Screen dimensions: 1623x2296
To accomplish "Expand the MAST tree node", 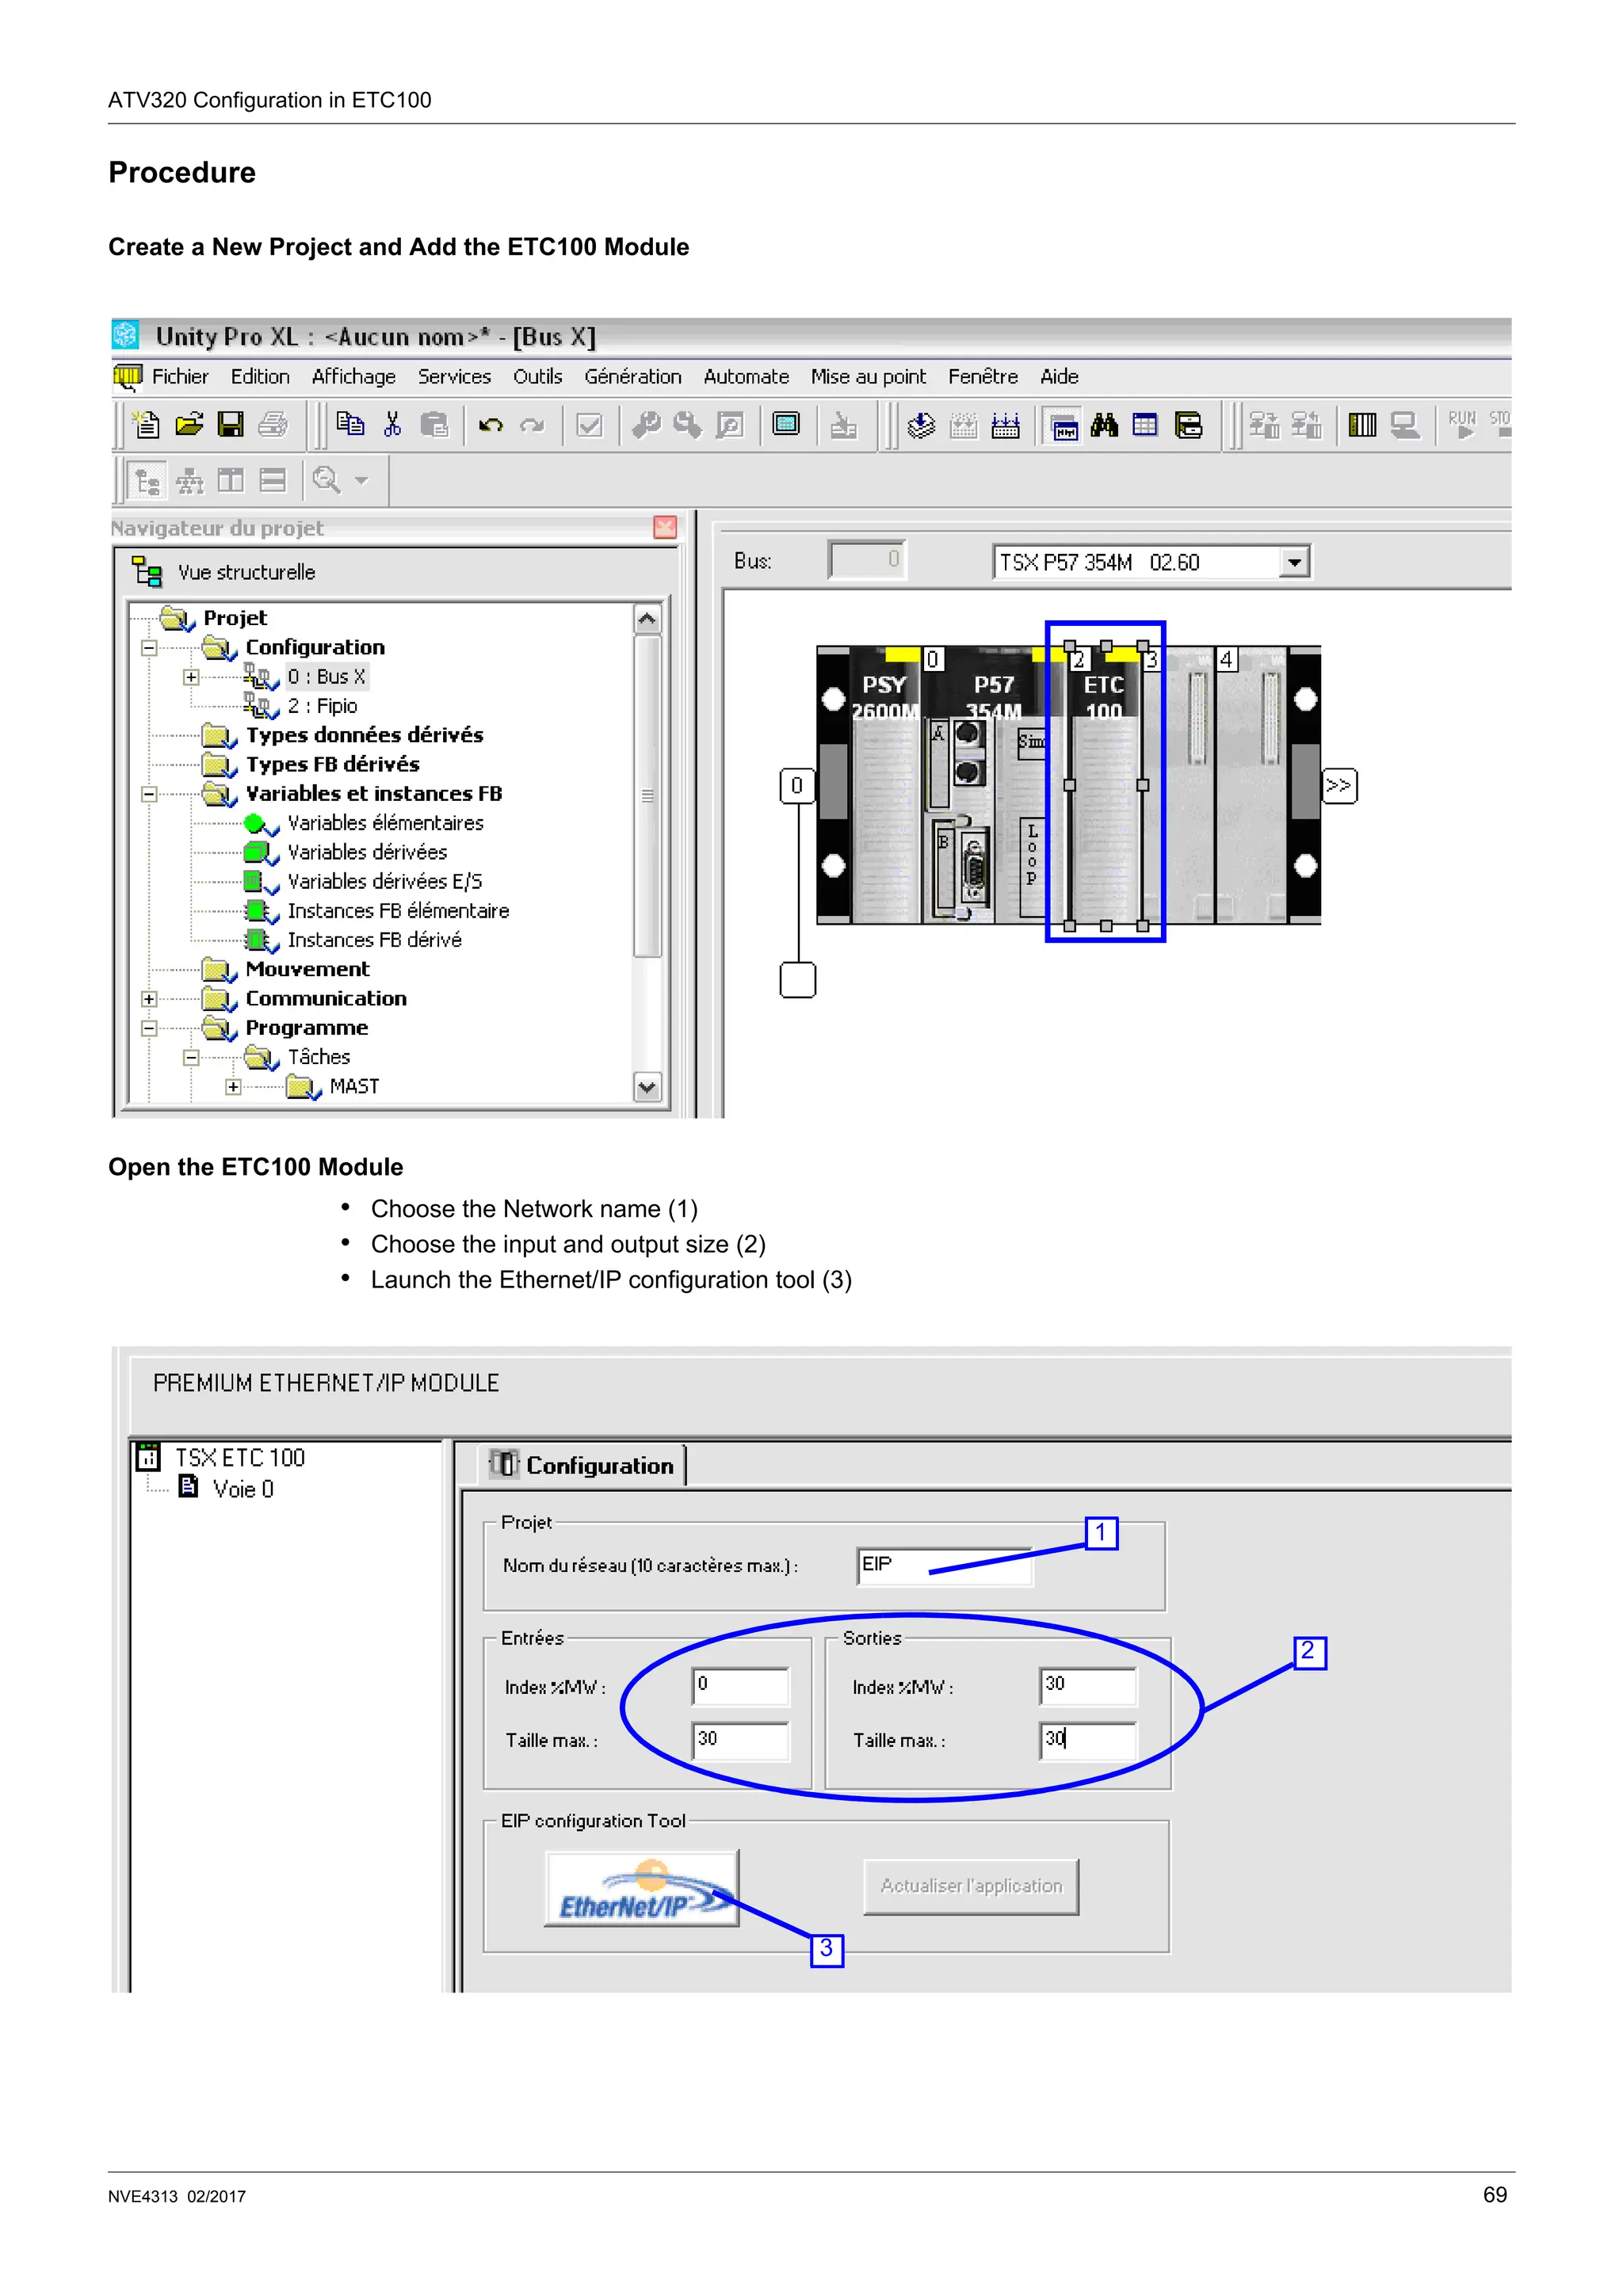I will point(233,1087).
